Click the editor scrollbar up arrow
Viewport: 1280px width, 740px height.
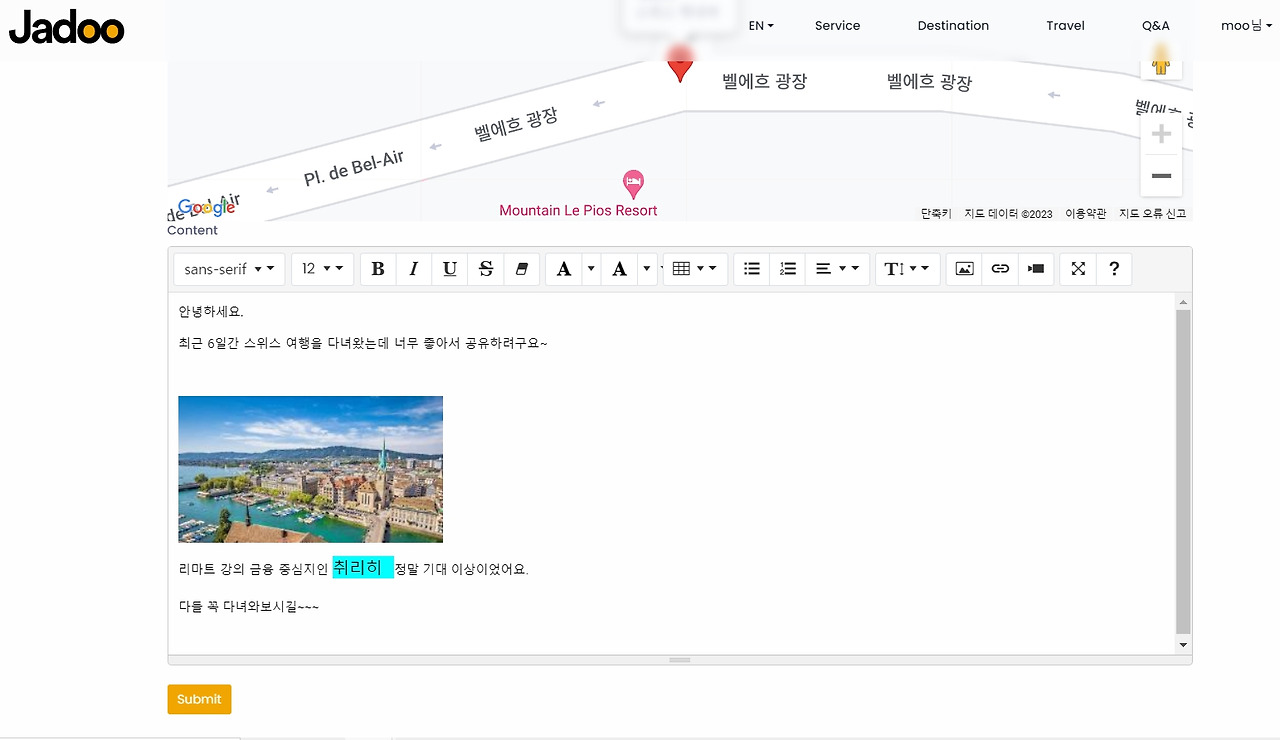point(1184,301)
